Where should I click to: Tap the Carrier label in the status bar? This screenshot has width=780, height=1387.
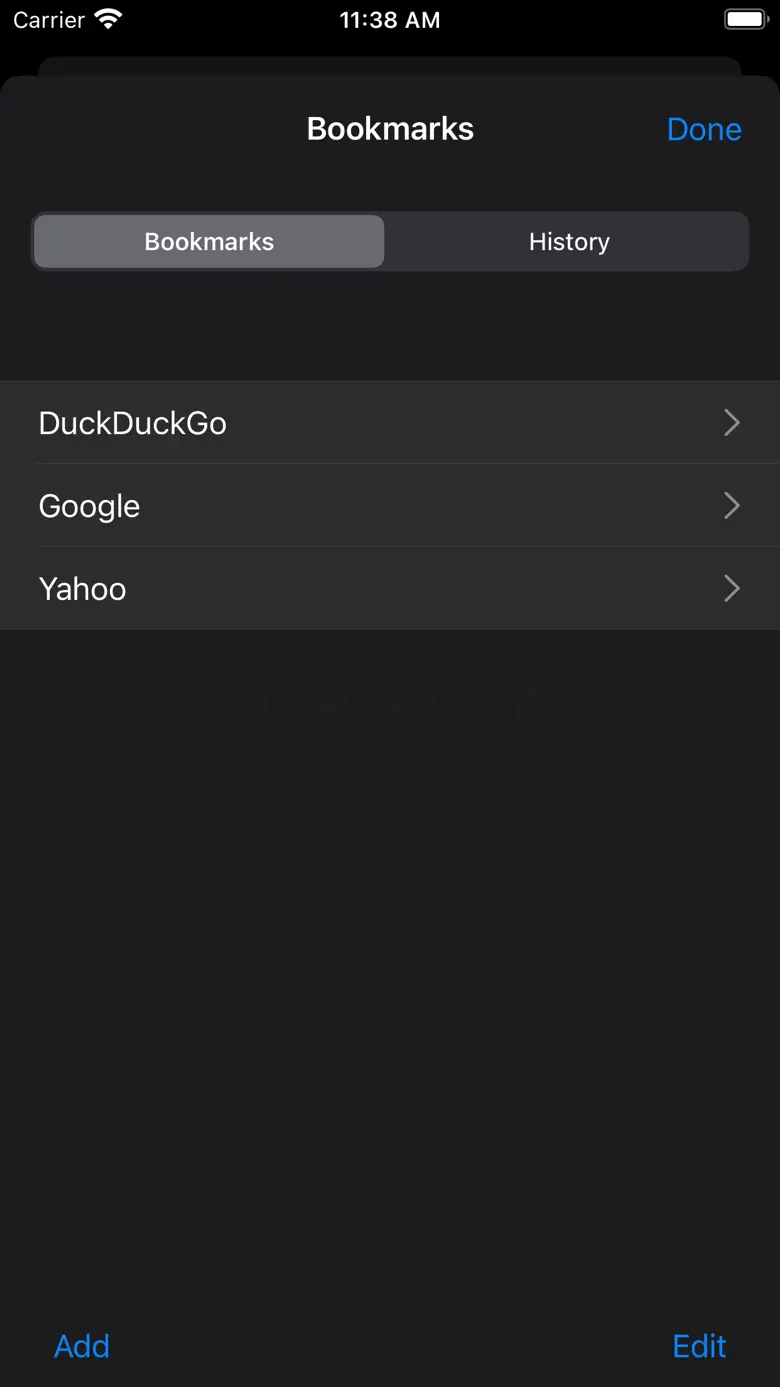[49, 20]
